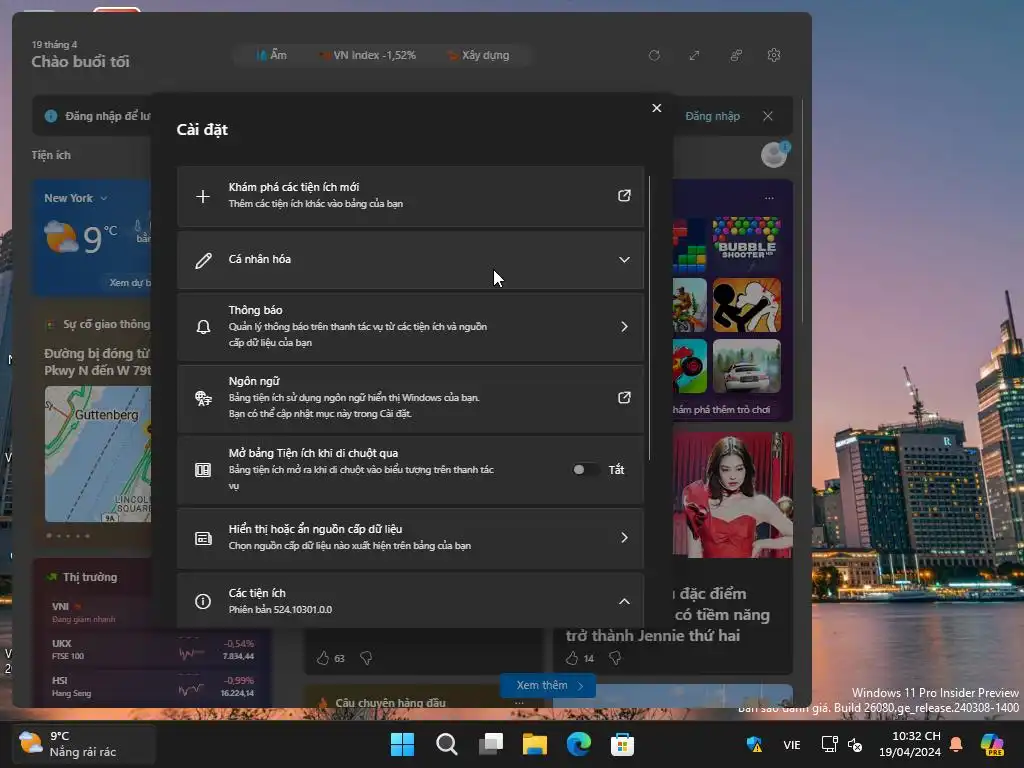Click the language icon beside Ngôn ngữ
This screenshot has height=768, width=1024.
coord(203,398)
